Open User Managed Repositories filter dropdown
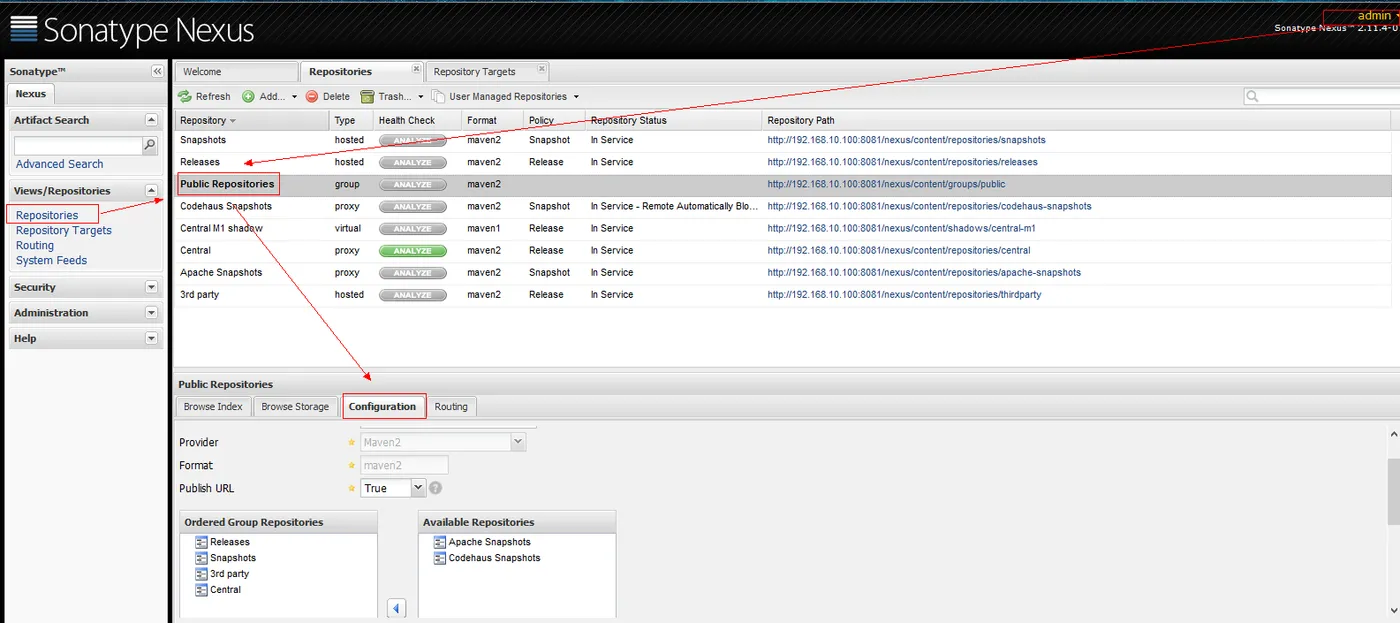The height and width of the screenshot is (623, 1400). pyautogui.click(x=505, y=97)
